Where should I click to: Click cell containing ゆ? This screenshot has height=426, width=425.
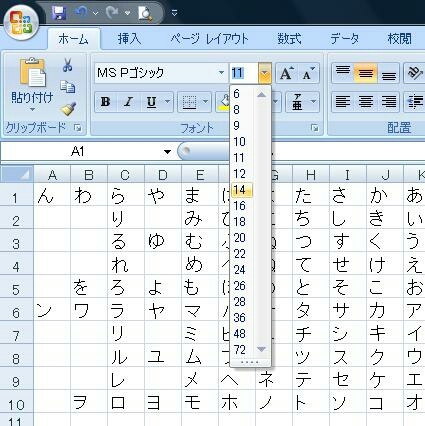163,240
